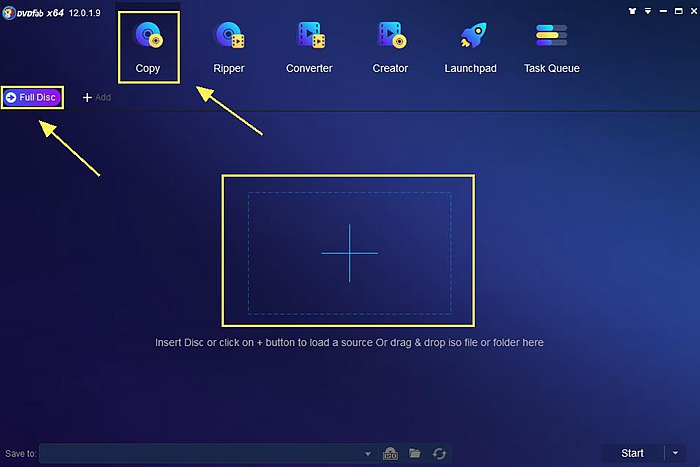Open the output folder browse icon
Viewport: 700px width, 467px height.
[x=415, y=454]
